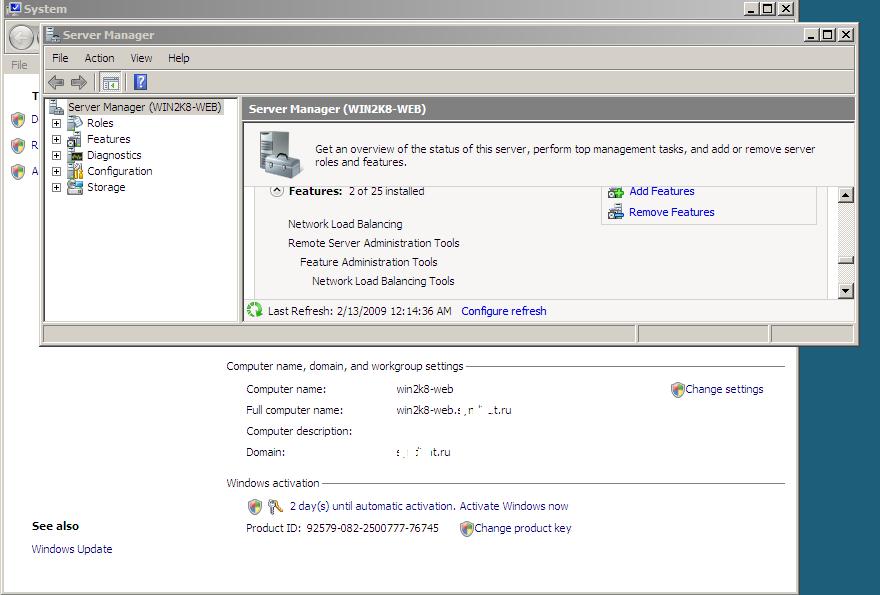880x595 pixels.
Task: Expand the Configuration tree node
Action: point(56,171)
